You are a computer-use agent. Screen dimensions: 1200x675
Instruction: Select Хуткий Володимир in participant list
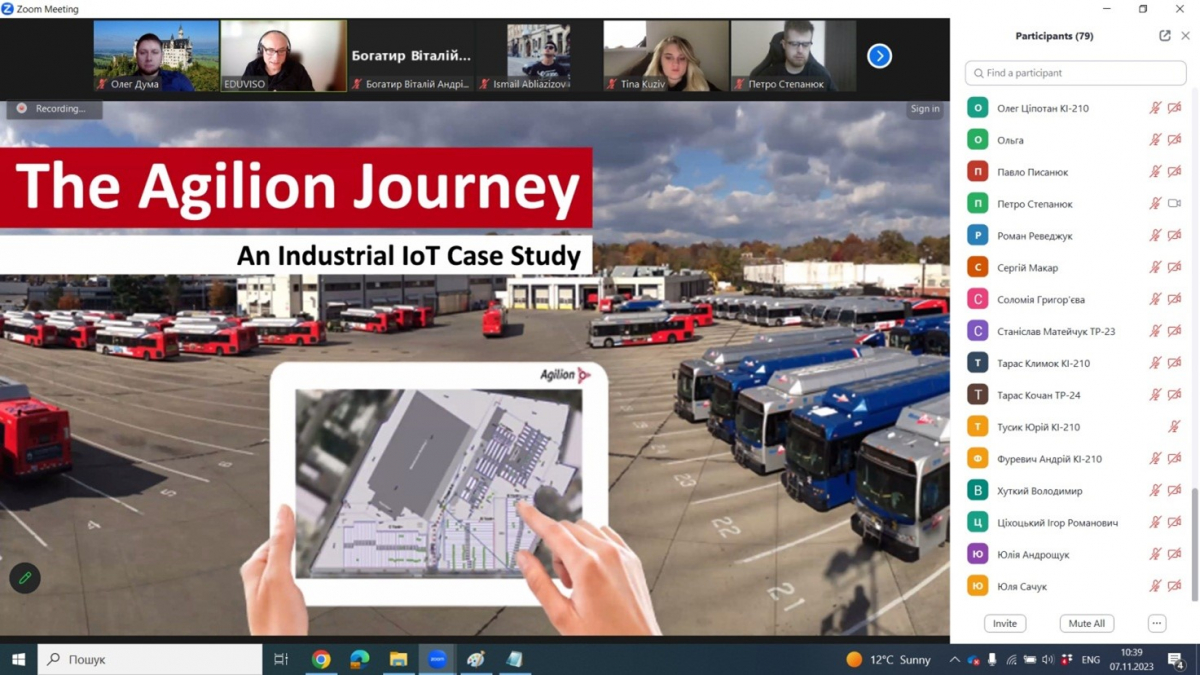1039,491
